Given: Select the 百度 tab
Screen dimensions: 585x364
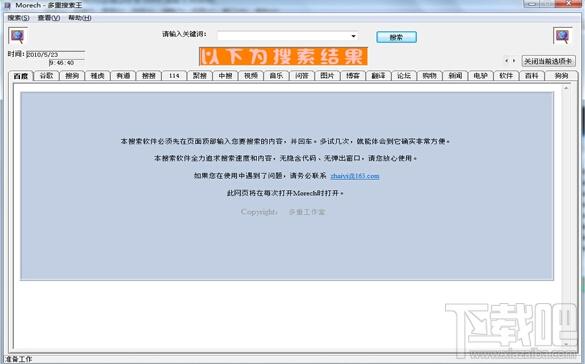Looking at the screenshot, I should [21, 76].
